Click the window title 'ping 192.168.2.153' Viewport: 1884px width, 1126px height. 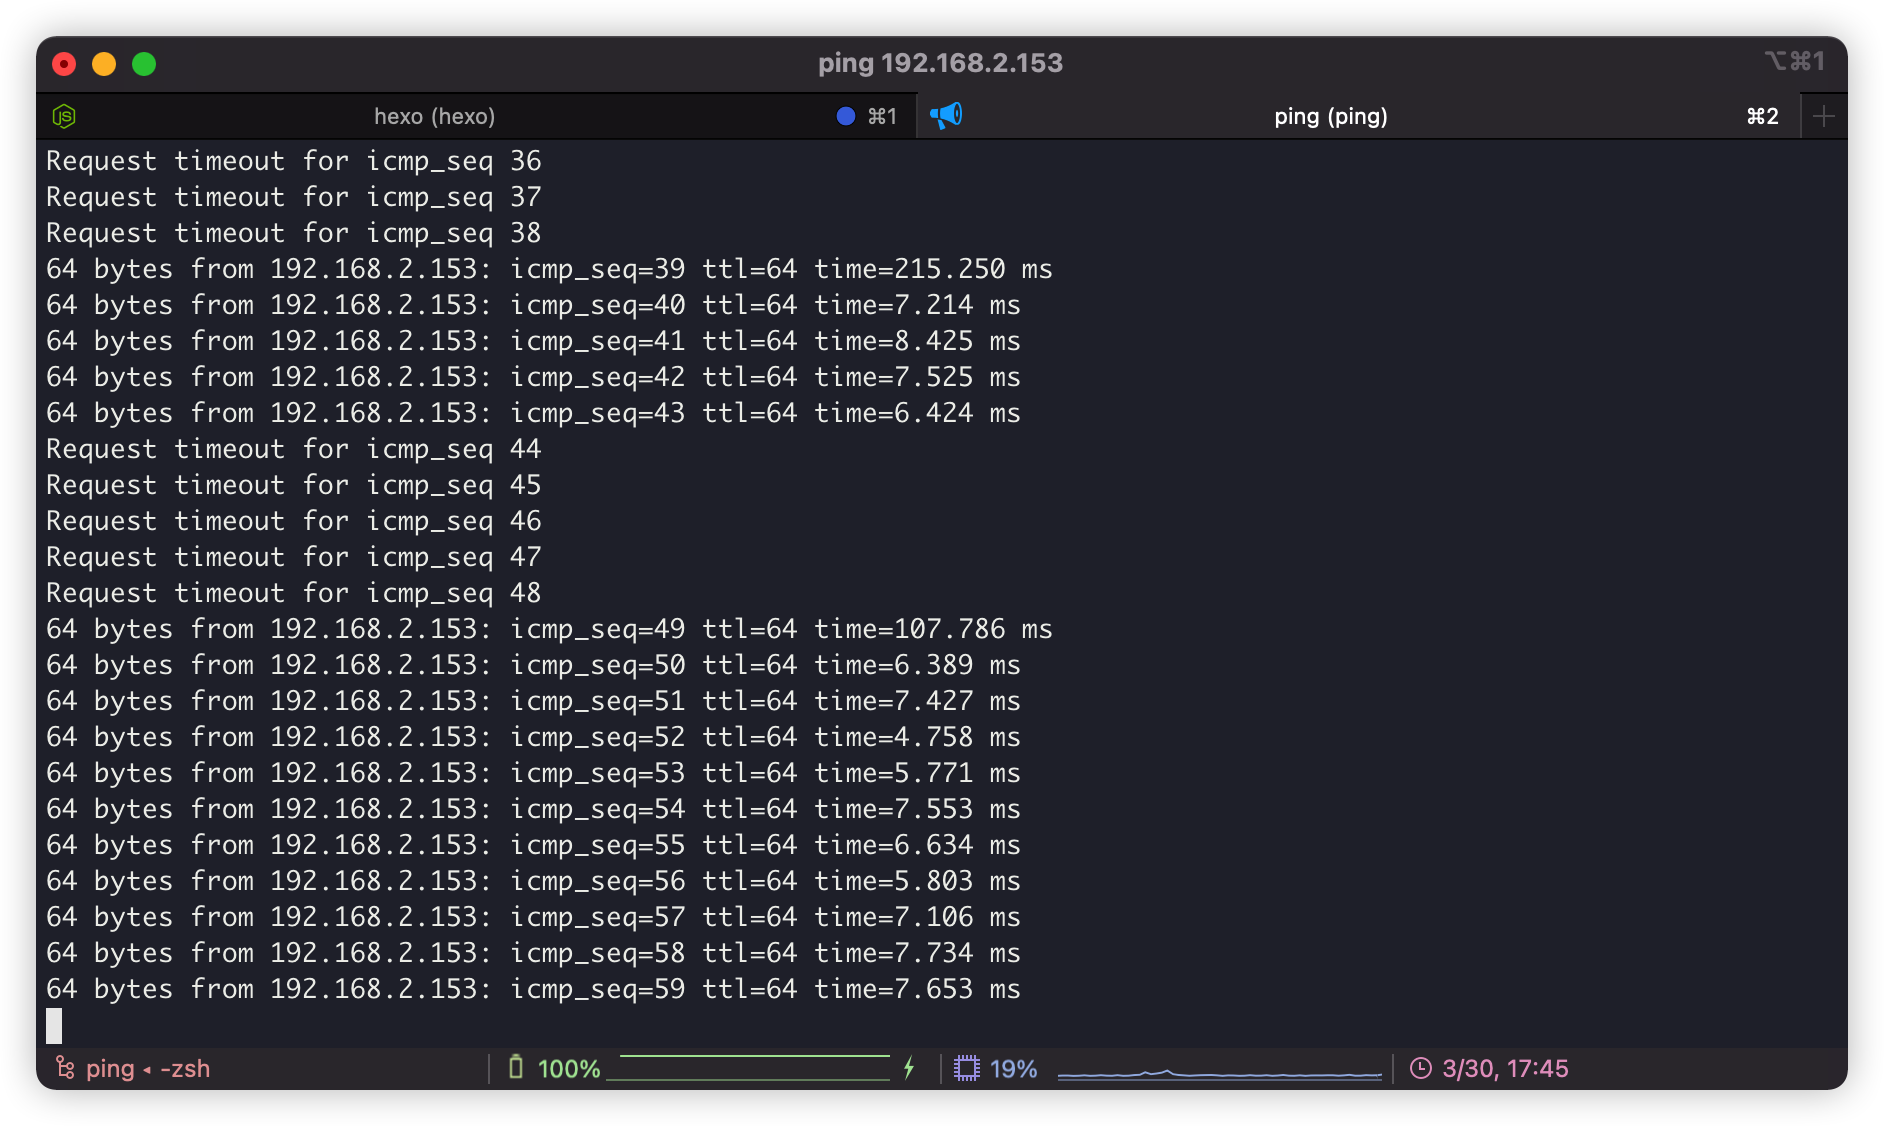(940, 63)
